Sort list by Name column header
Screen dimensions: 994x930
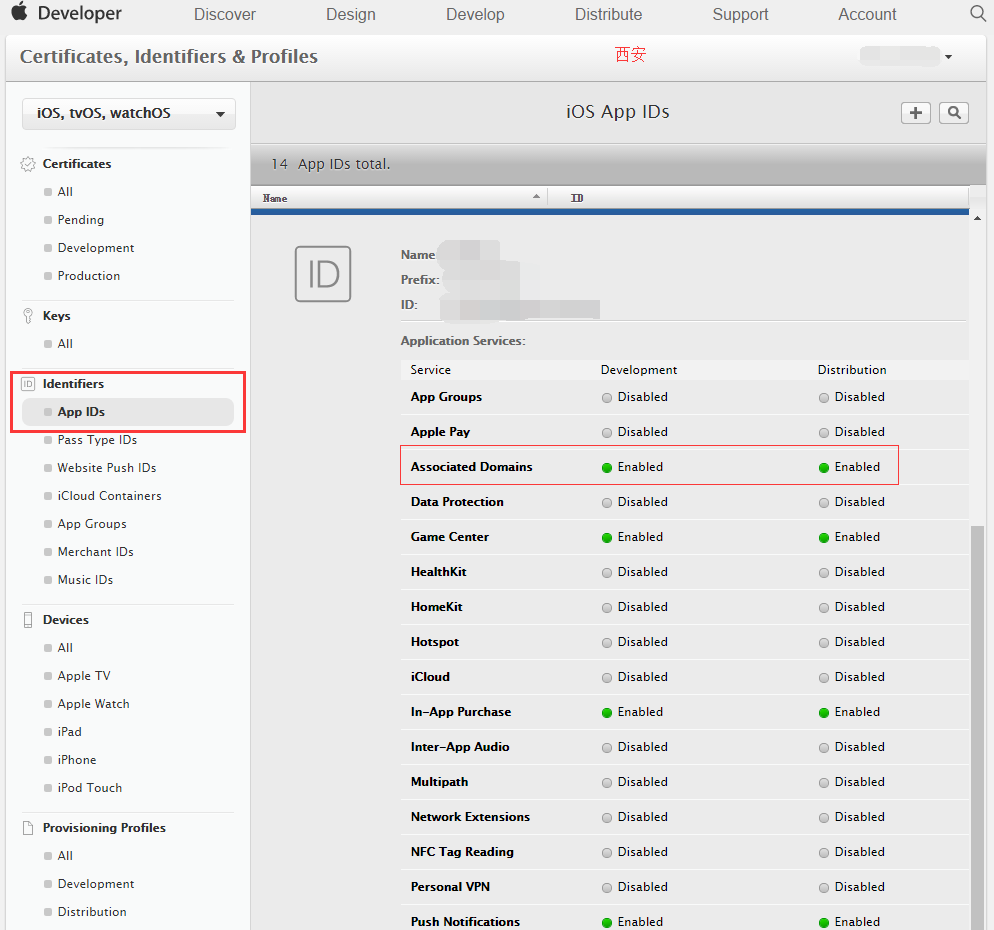point(398,198)
